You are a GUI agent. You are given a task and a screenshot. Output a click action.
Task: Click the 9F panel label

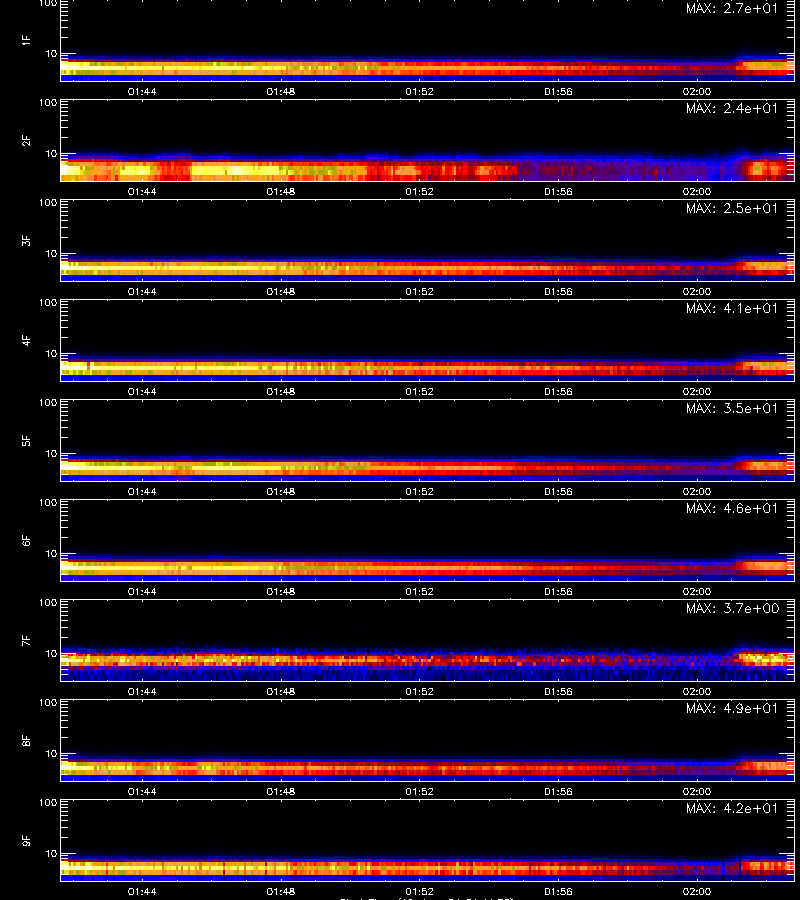tap(26, 841)
